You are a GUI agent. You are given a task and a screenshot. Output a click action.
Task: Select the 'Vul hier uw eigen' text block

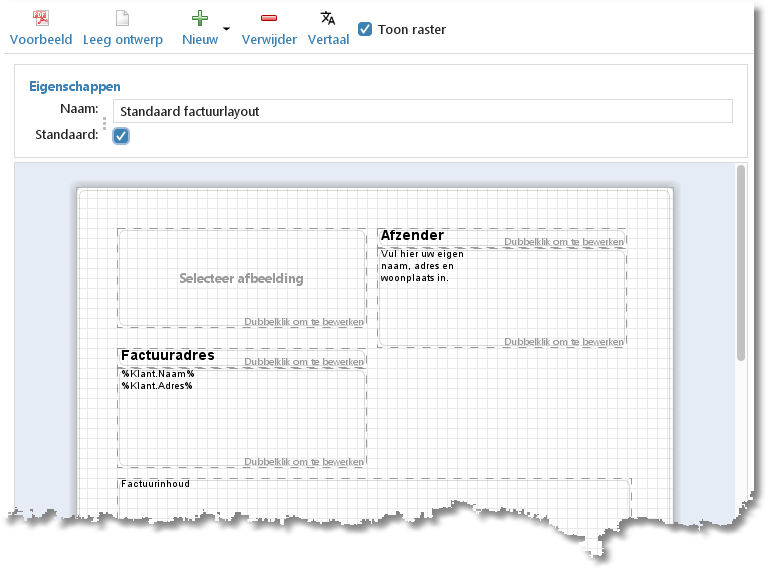pos(502,297)
